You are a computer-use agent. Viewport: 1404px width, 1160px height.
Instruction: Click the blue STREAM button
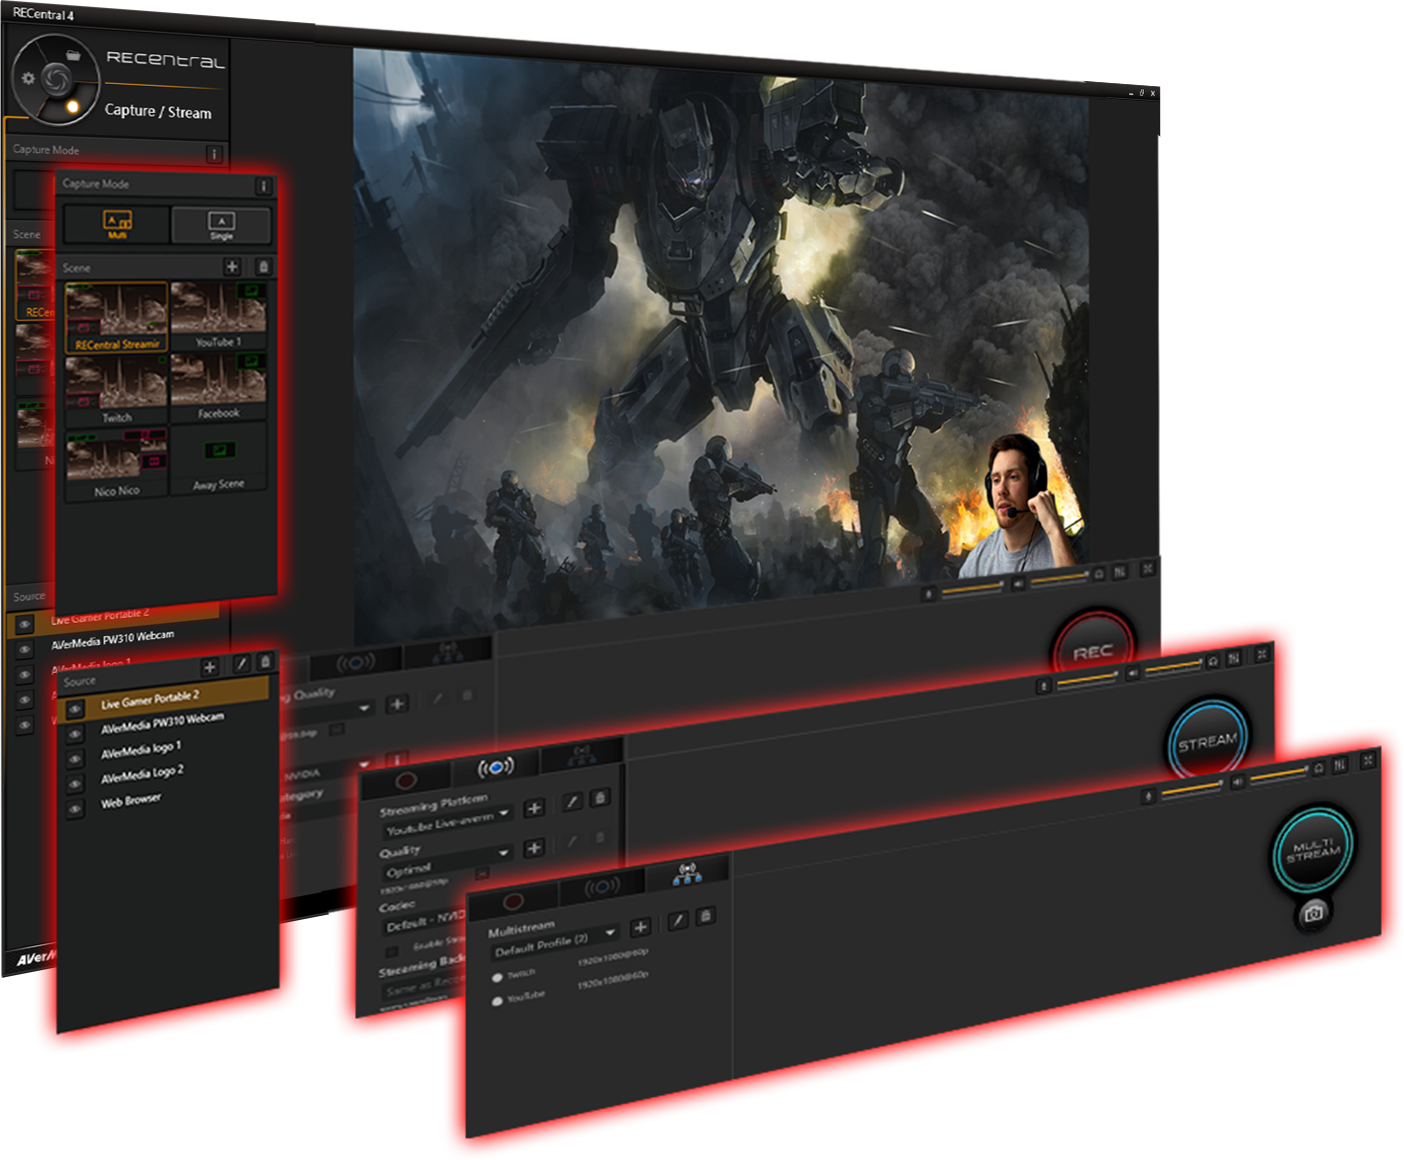1208,741
